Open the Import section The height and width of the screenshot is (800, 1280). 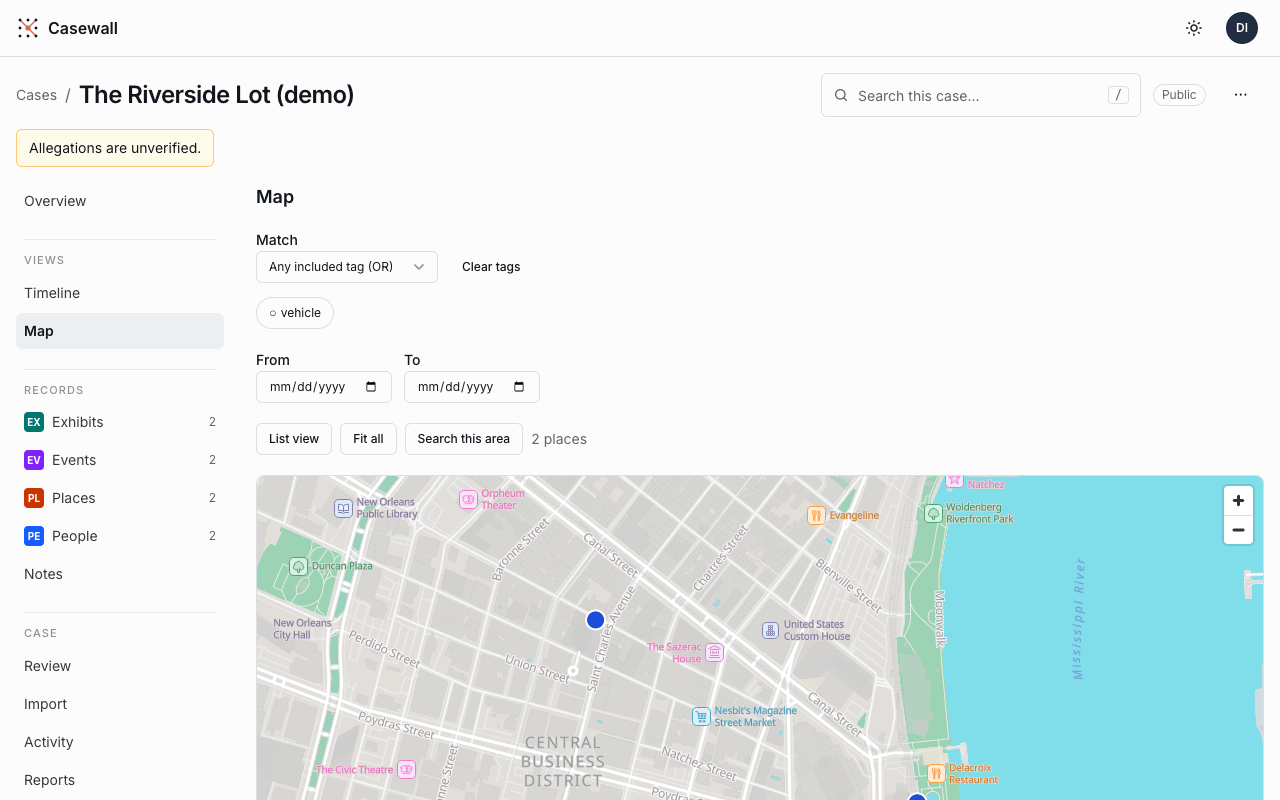tap(120, 704)
